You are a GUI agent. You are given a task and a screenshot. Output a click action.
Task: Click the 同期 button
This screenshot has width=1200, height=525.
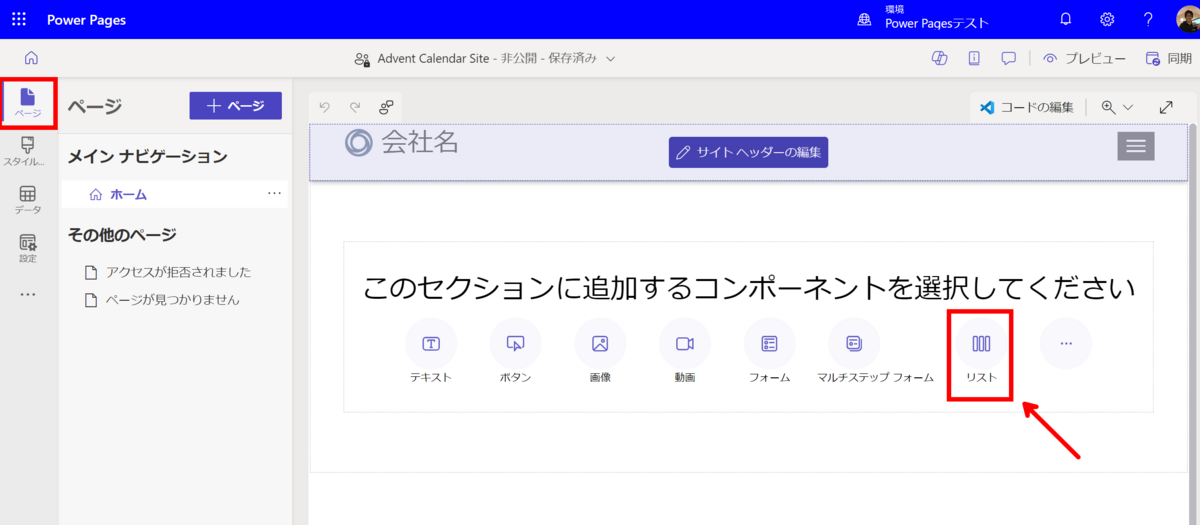click(1168, 58)
